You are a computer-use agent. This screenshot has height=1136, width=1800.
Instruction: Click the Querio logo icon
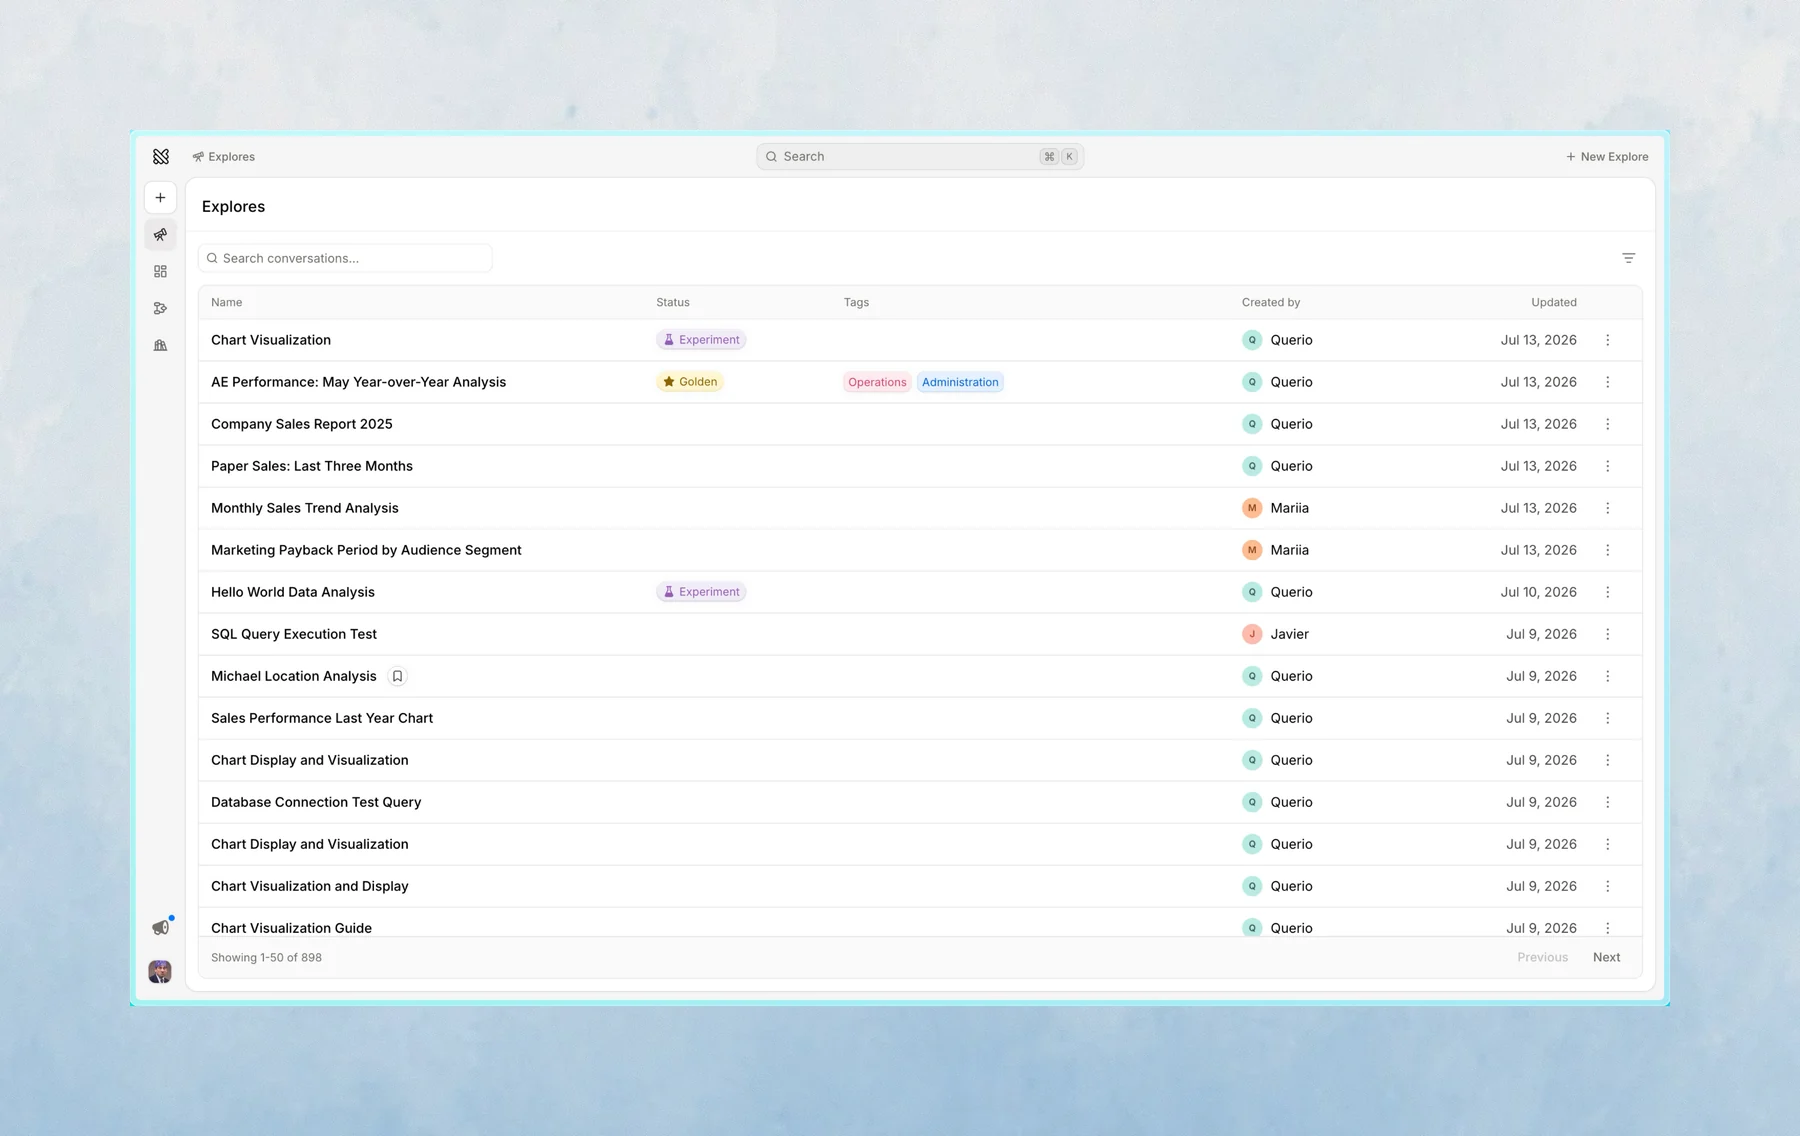(x=161, y=156)
